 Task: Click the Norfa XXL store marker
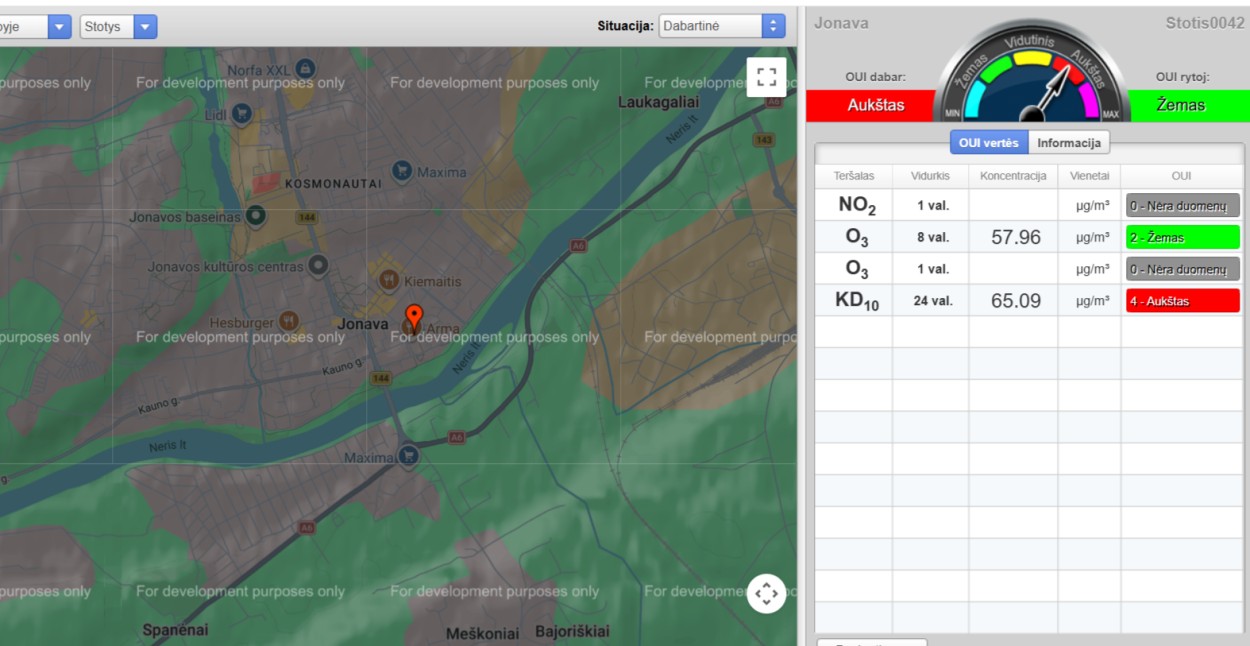(x=306, y=69)
